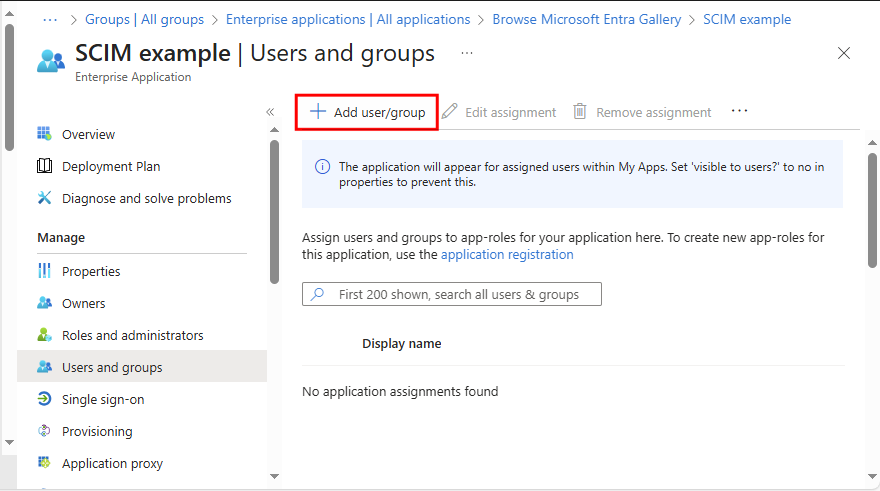Viewport: 880px width, 491px height.
Task: Click 'No application assignments found' text
Action: 400,391
